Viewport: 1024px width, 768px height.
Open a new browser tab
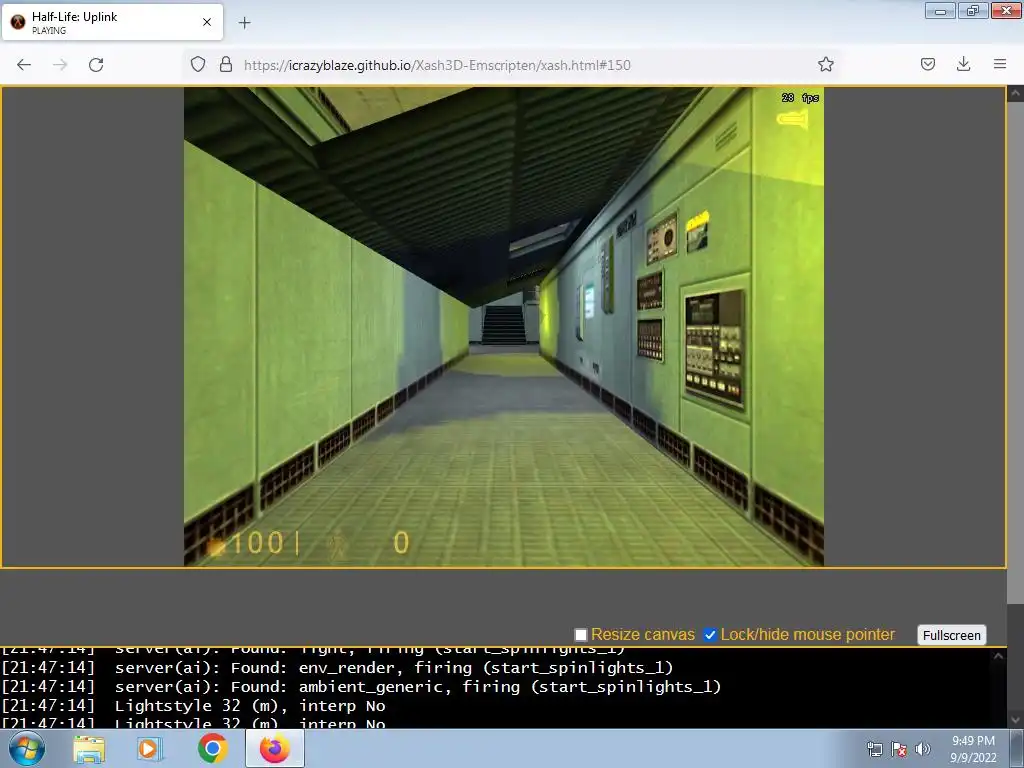[x=244, y=23]
